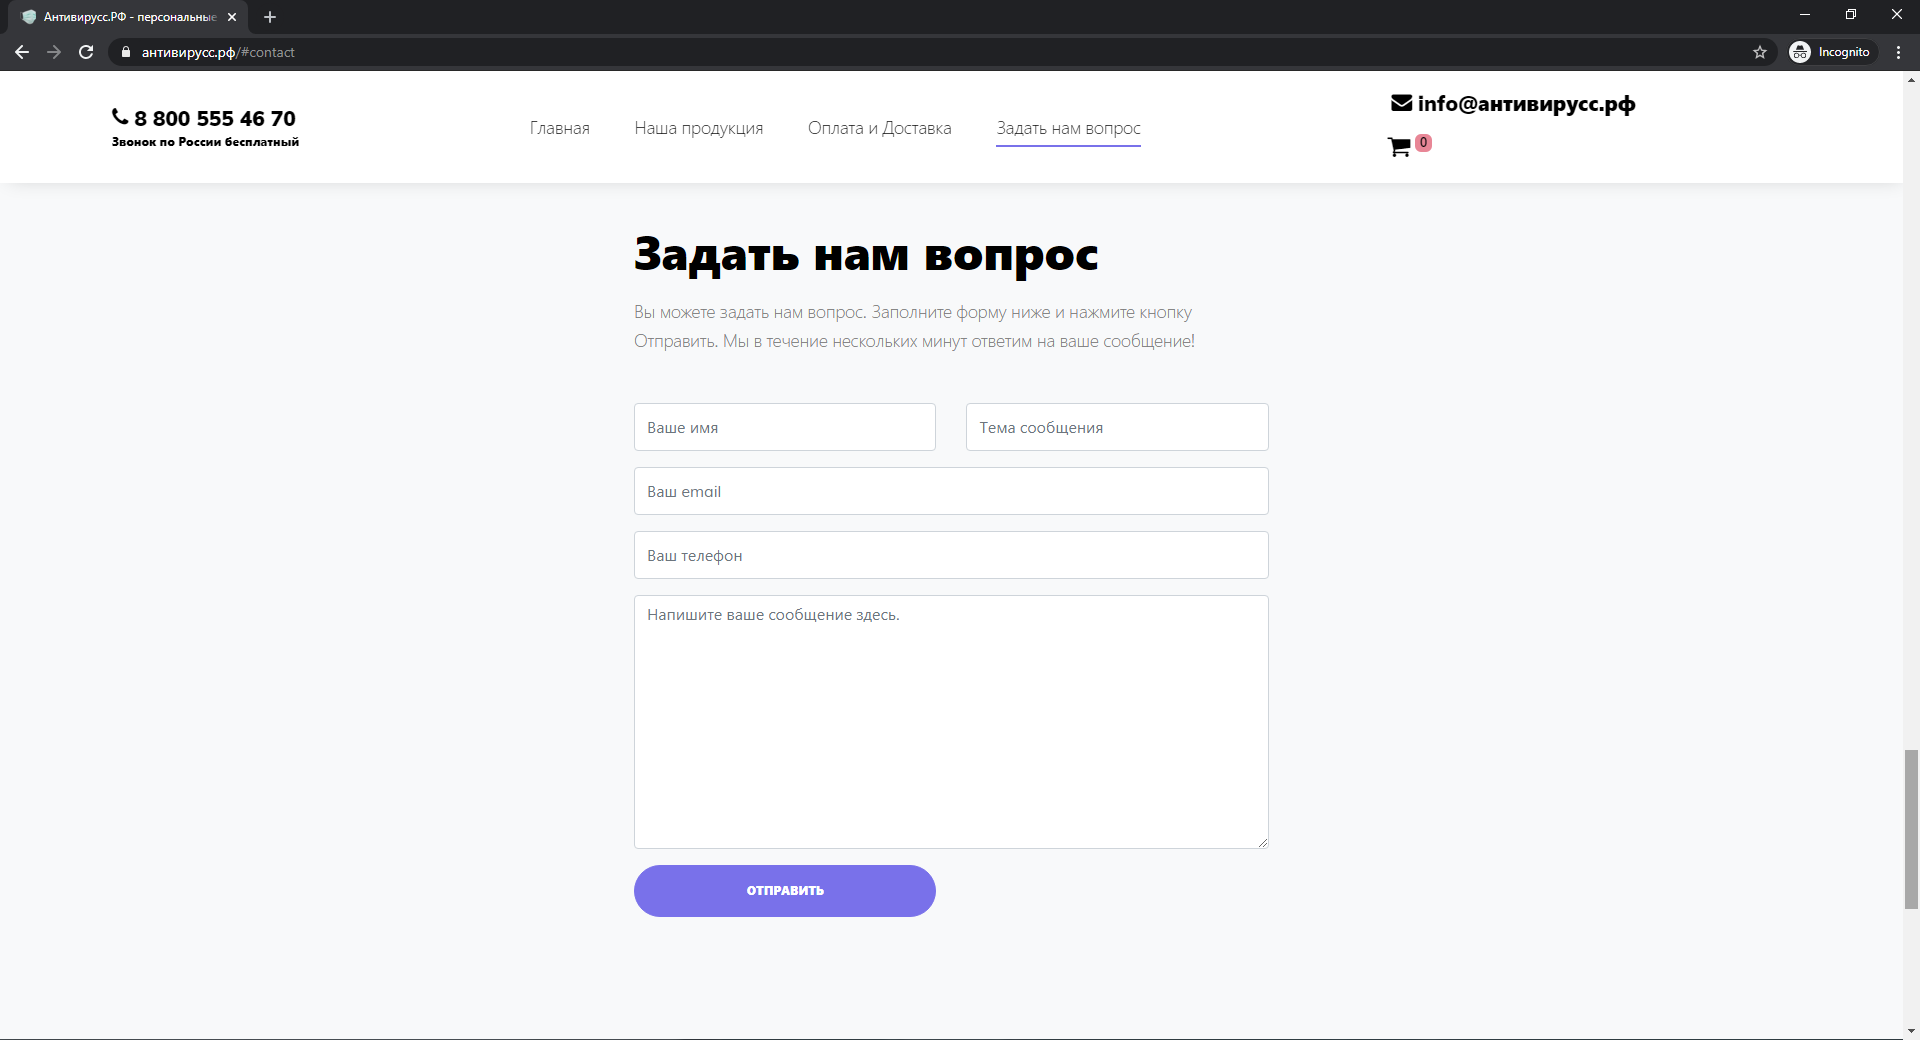Go to Оплата и Доставка
Screen dimensions: 1920x1040
[x=879, y=128]
